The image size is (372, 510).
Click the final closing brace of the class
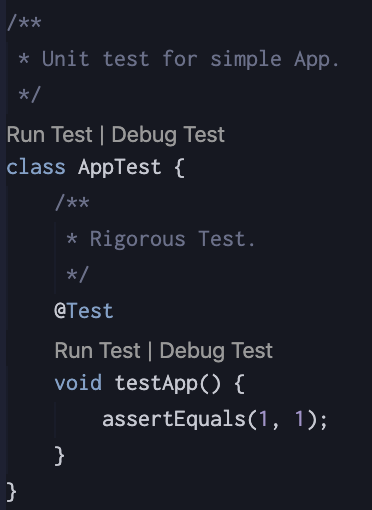click(11, 492)
